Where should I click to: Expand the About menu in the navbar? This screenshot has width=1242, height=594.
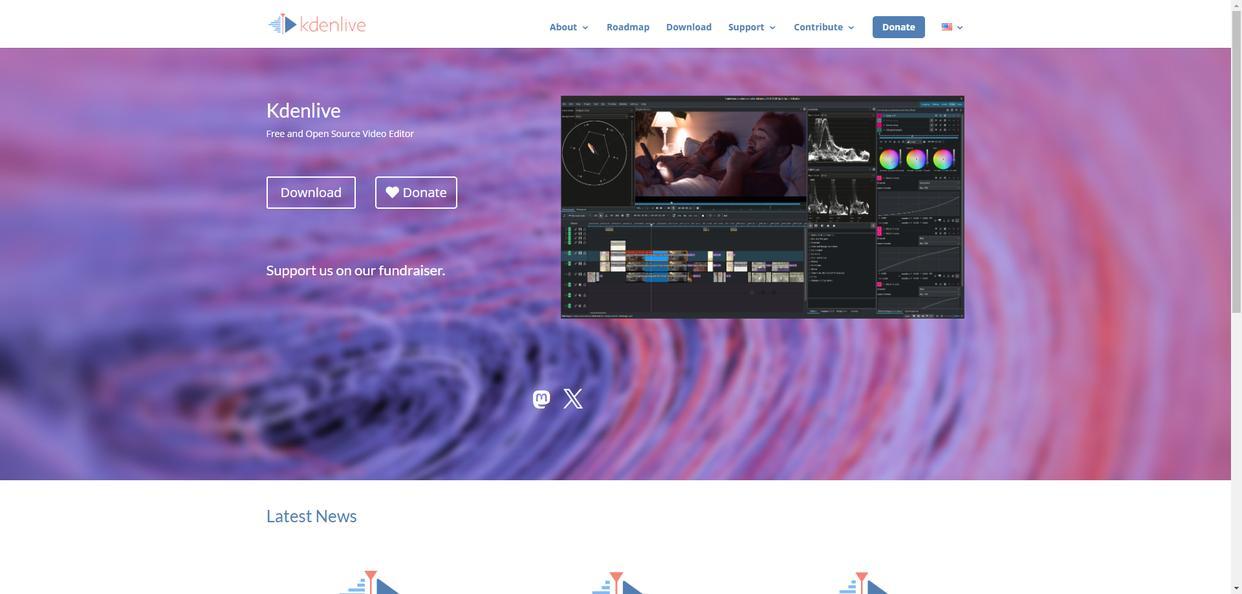[x=568, y=27]
